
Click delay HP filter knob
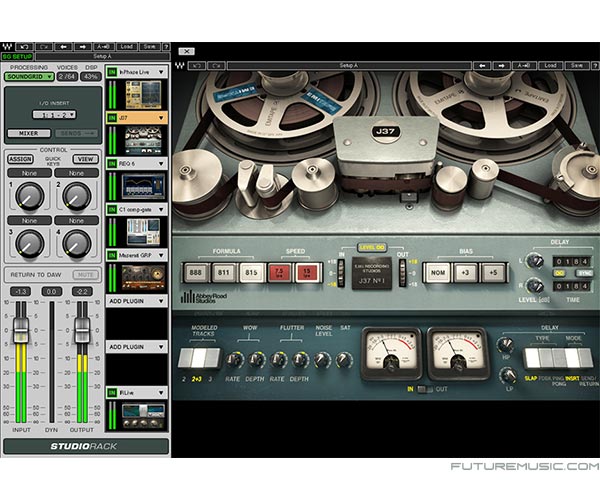coord(505,345)
